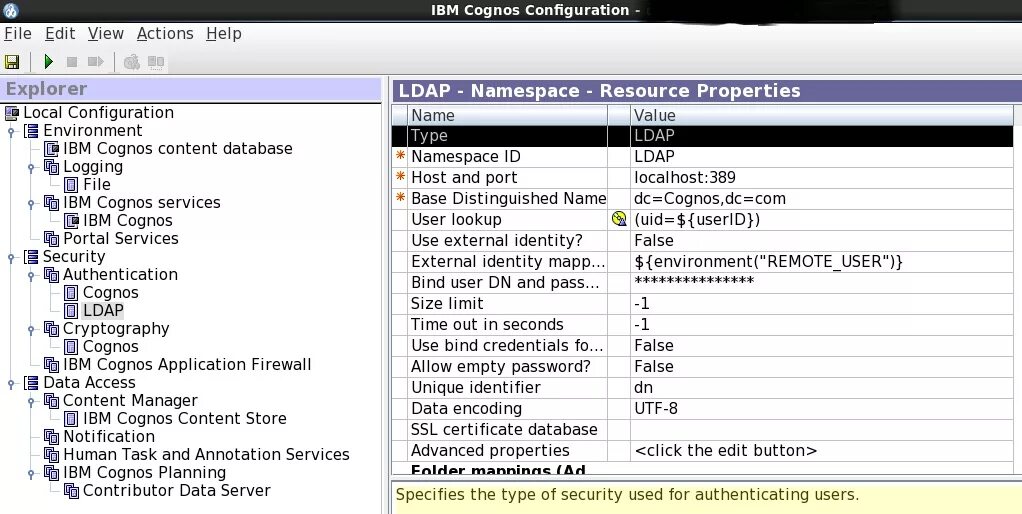1022x514 pixels.
Task: Click the last icon in the toolbar
Action: [156, 62]
